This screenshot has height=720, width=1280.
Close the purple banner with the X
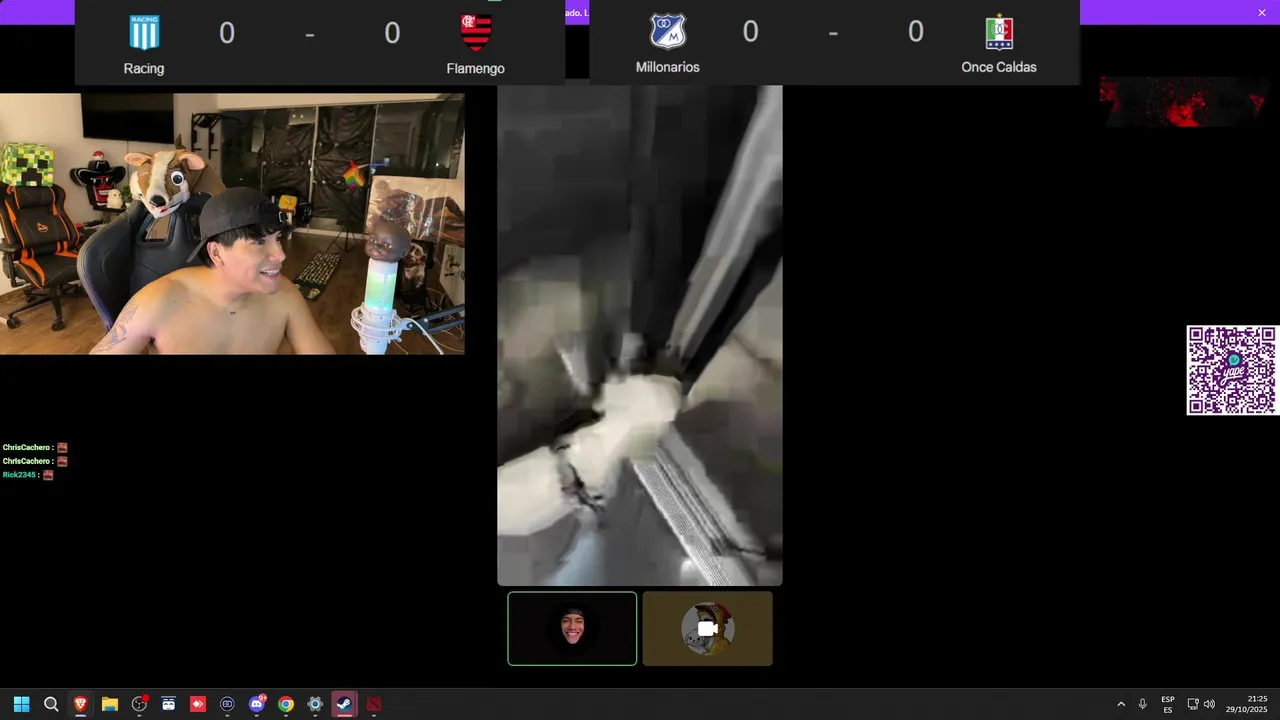point(1262,12)
